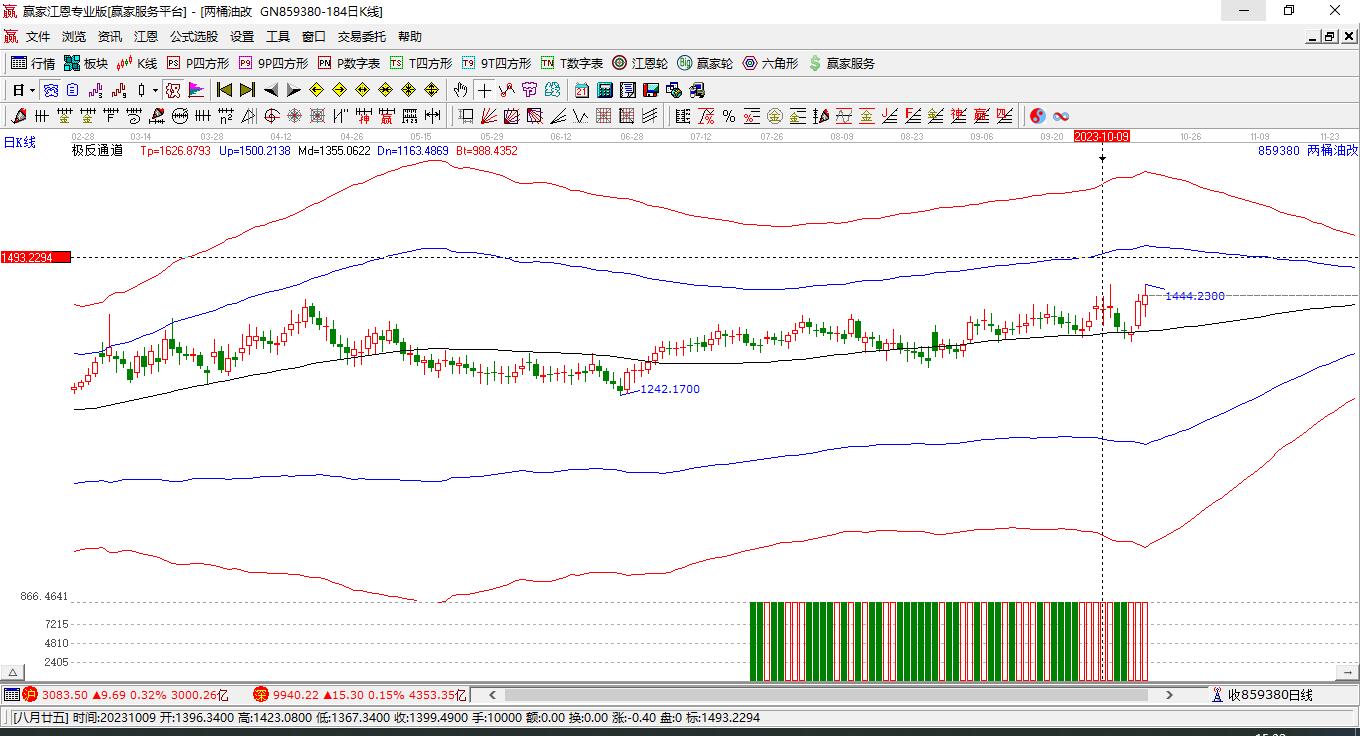Open the 公式选股 menu
This screenshot has height=736, width=1360.
(194, 37)
